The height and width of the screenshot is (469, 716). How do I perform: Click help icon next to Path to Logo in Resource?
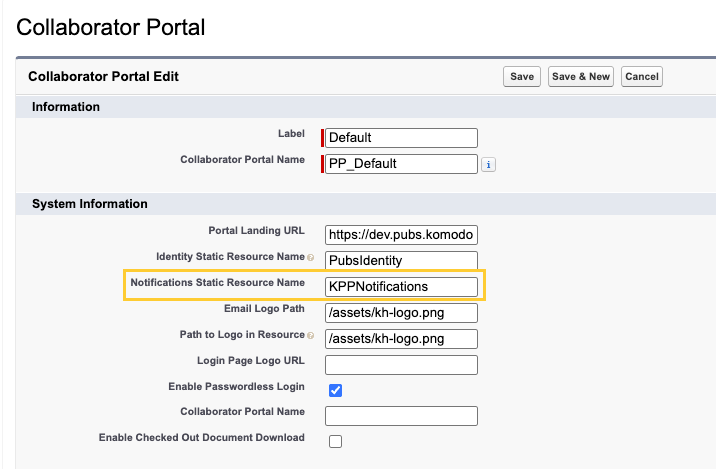(310, 336)
